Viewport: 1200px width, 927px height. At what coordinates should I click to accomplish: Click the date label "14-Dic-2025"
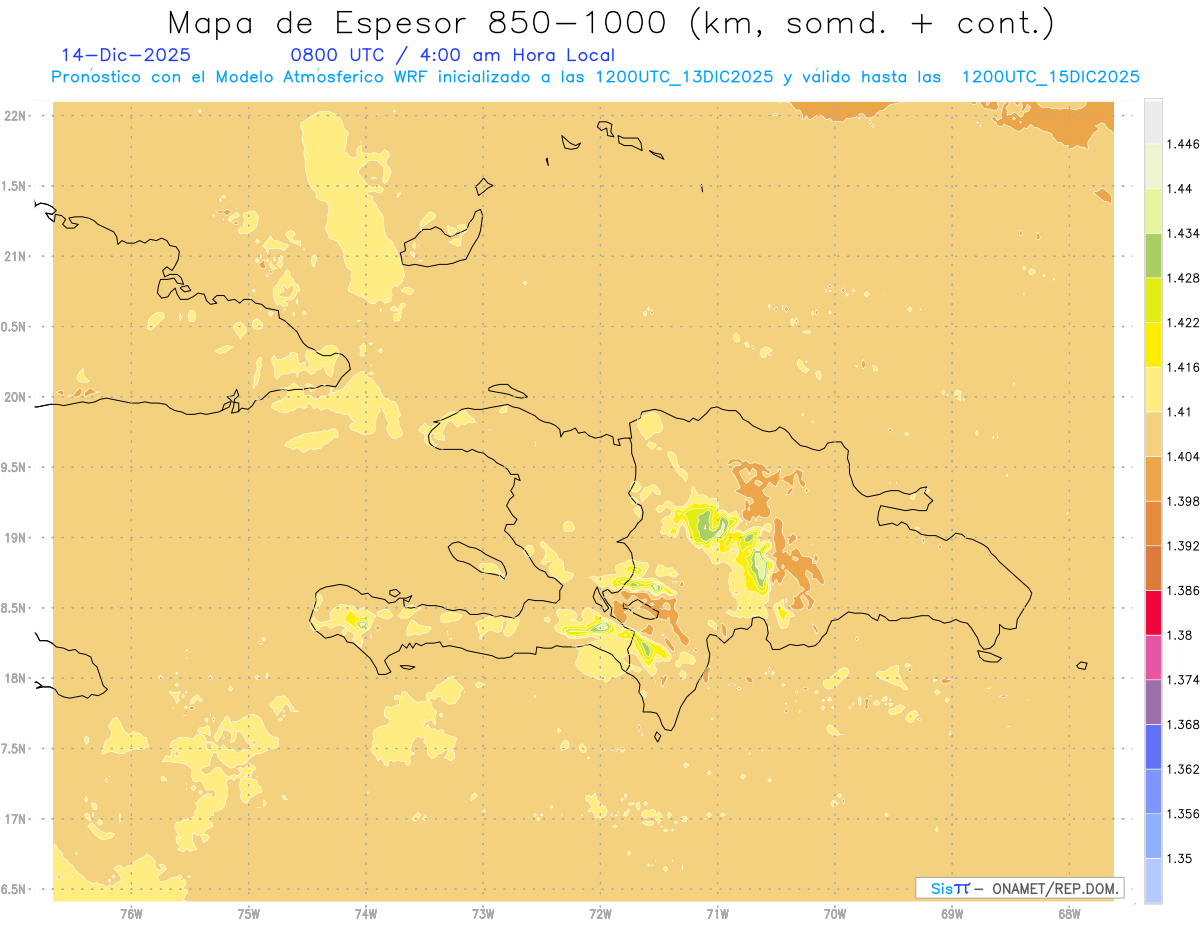[126, 55]
